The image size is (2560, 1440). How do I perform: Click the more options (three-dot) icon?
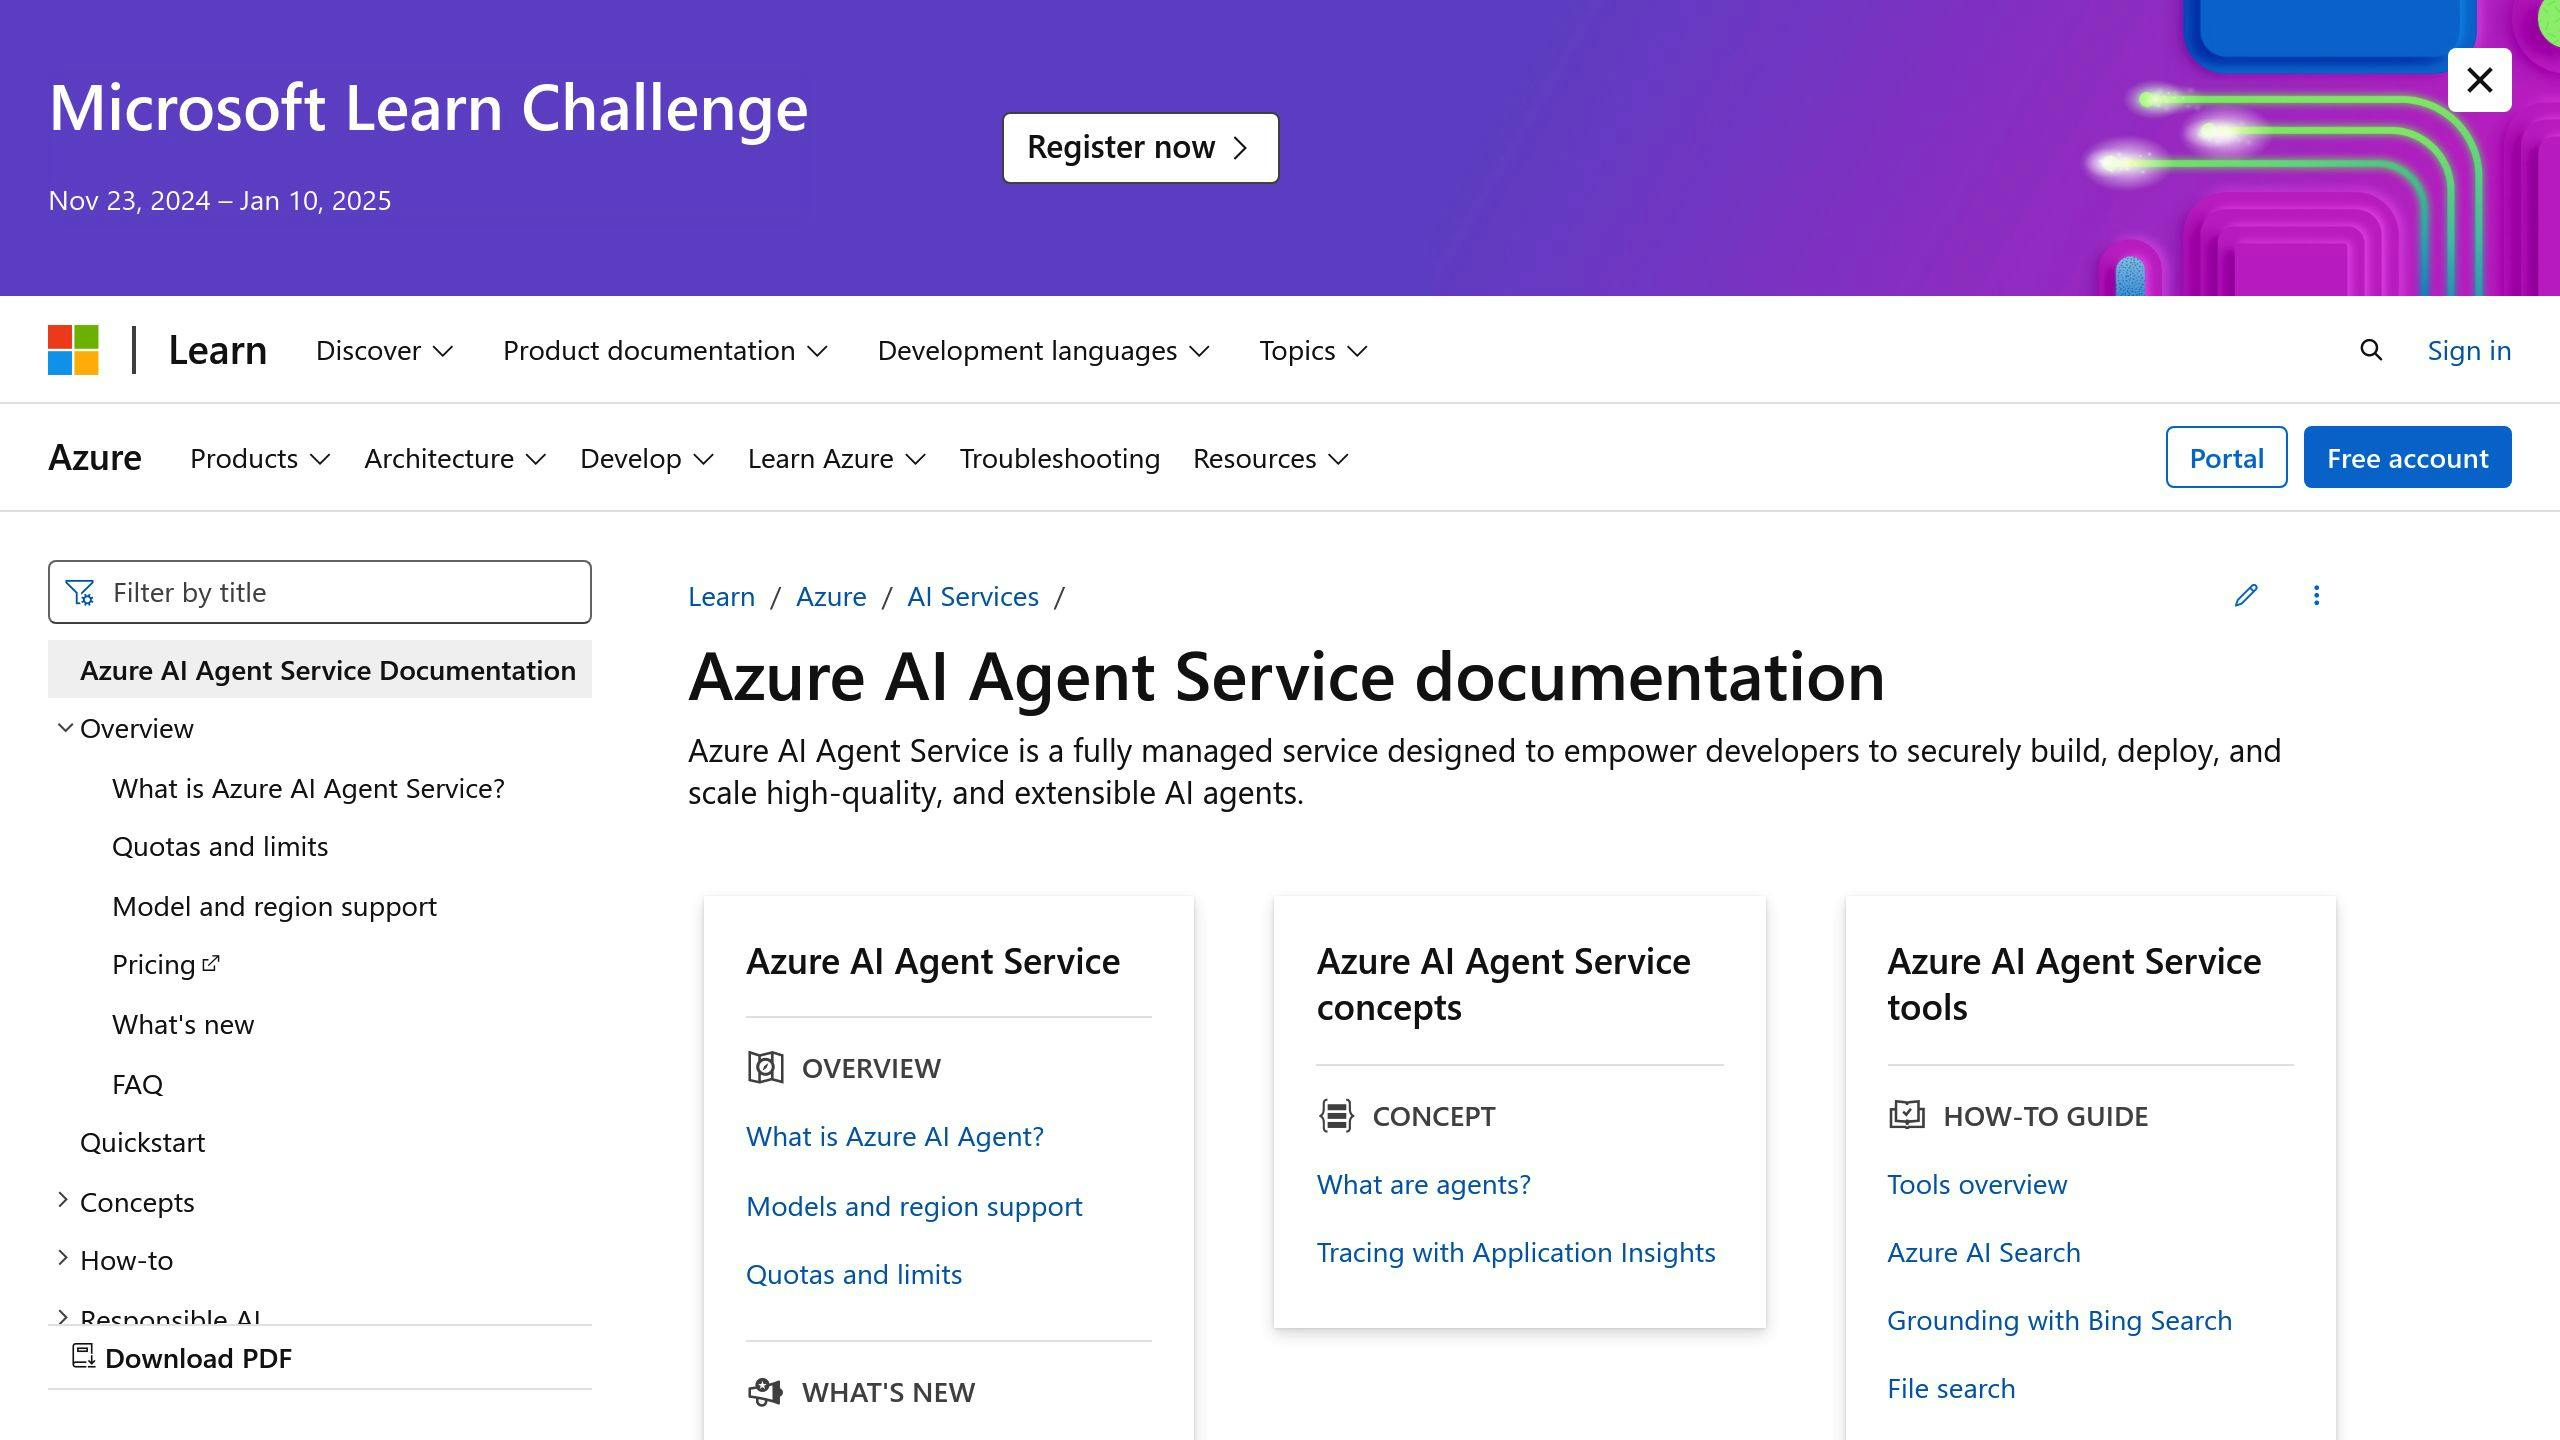point(2317,594)
